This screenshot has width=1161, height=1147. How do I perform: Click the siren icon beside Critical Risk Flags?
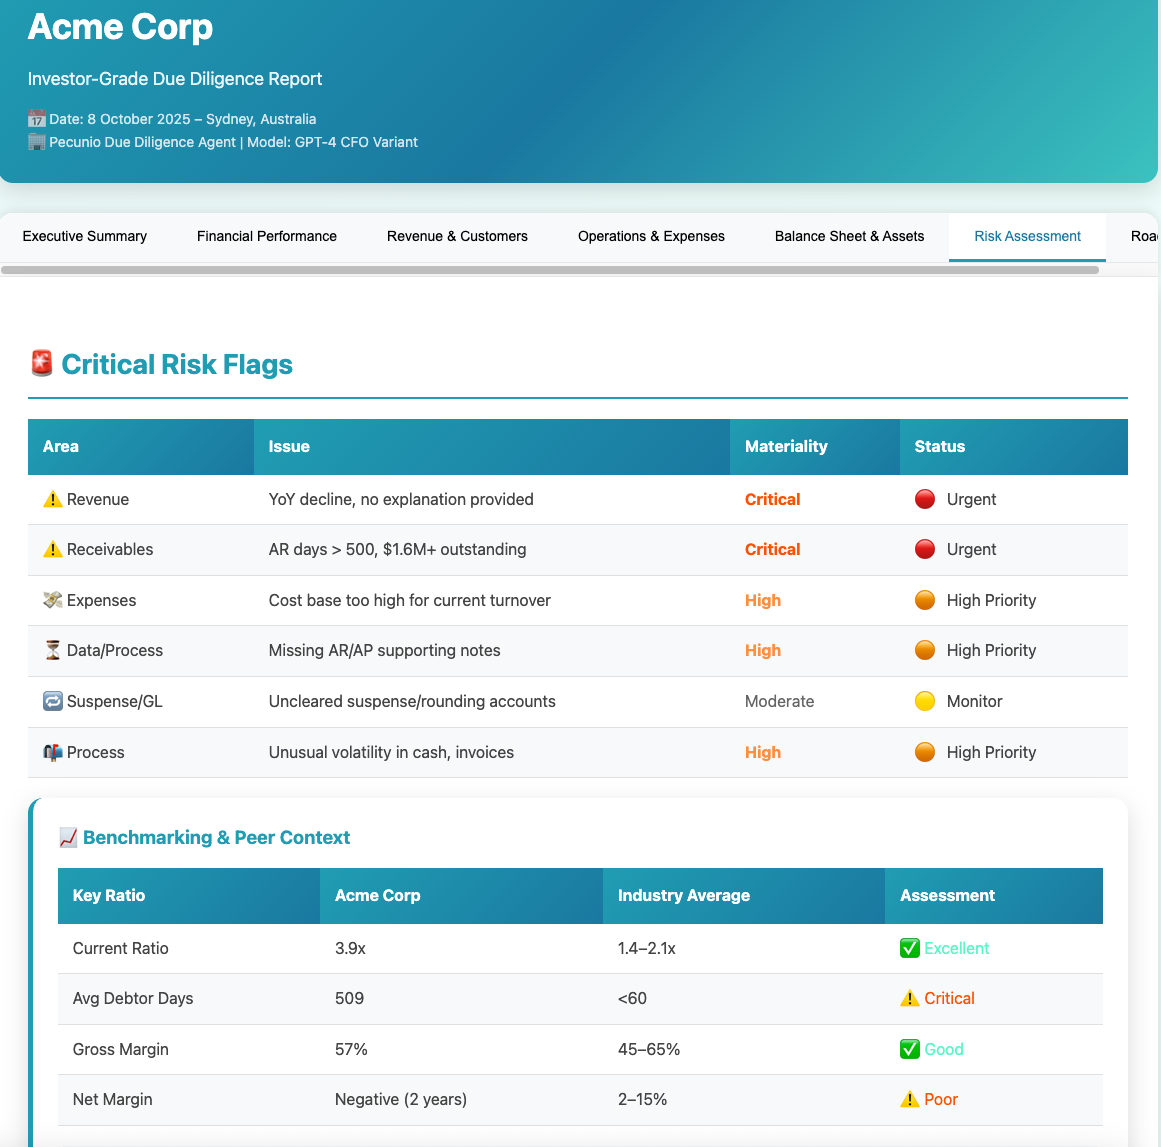click(x=41, y=364)
